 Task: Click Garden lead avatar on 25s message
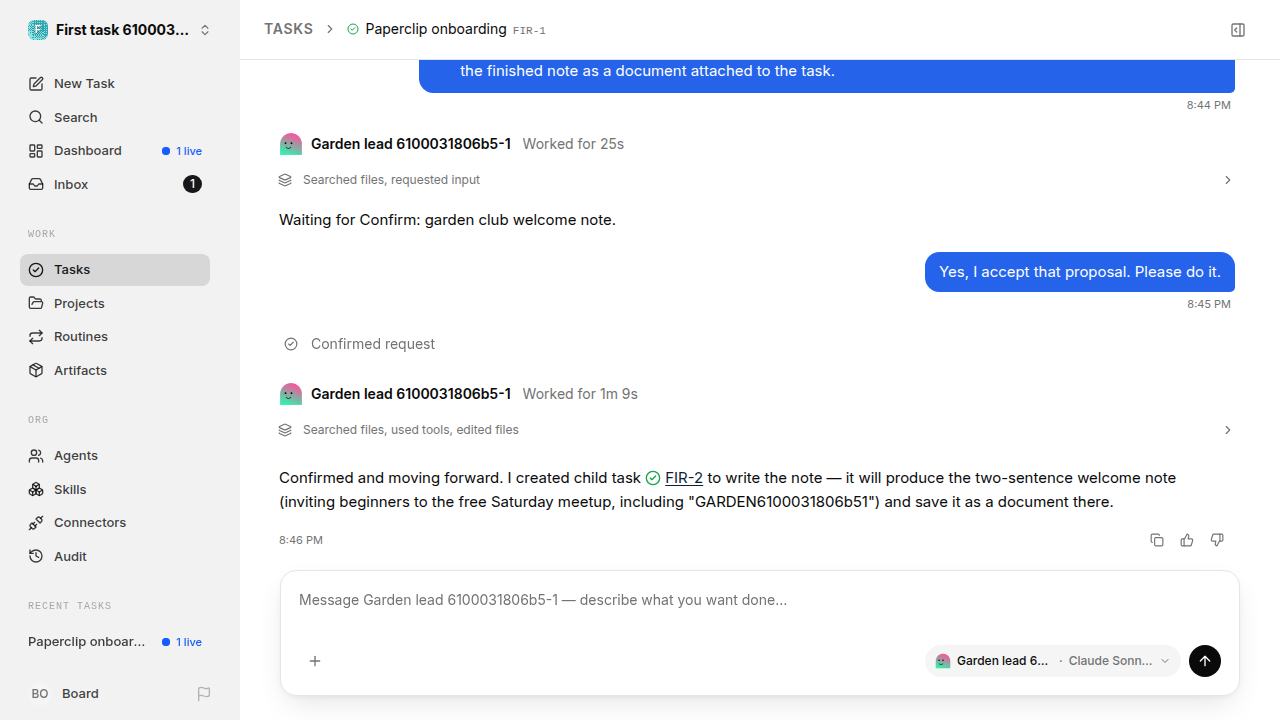291,144
